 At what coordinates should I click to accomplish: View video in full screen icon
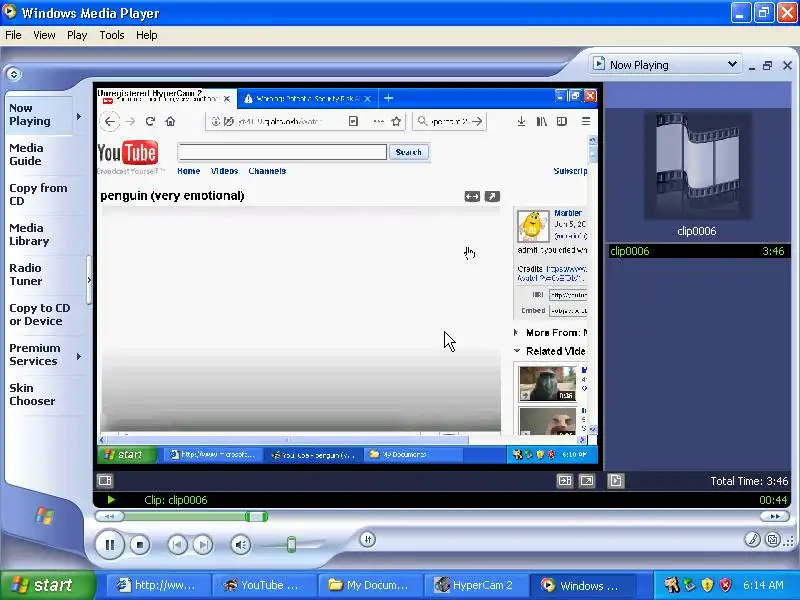pyautogui.click(x=587, y=481)
